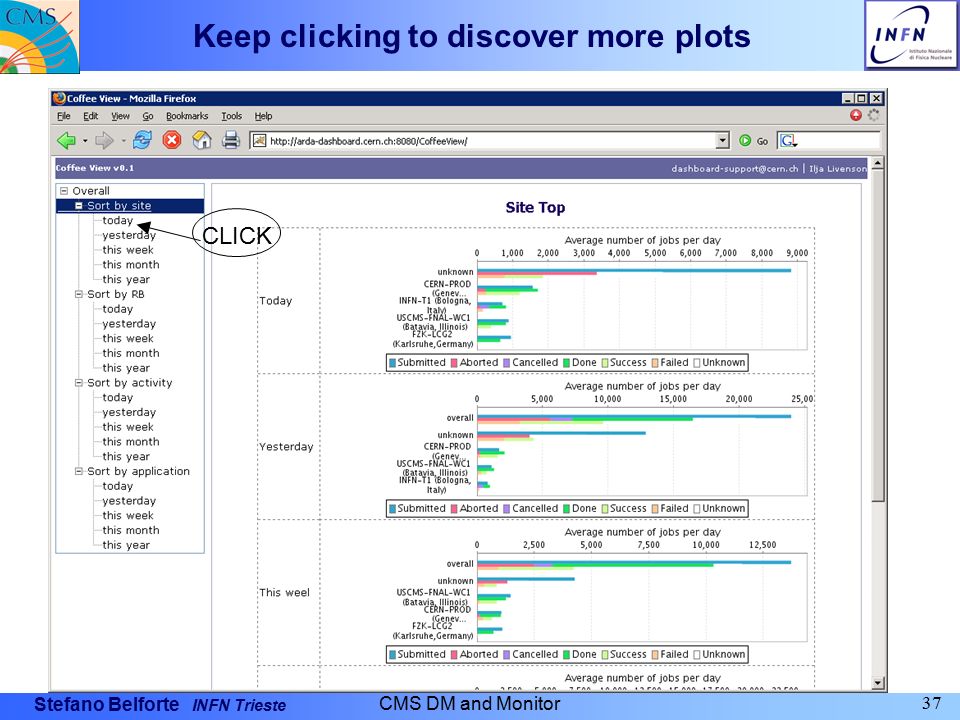
Task: Click the red adblock icon near menu bar
Action: [x=856, y=115]
